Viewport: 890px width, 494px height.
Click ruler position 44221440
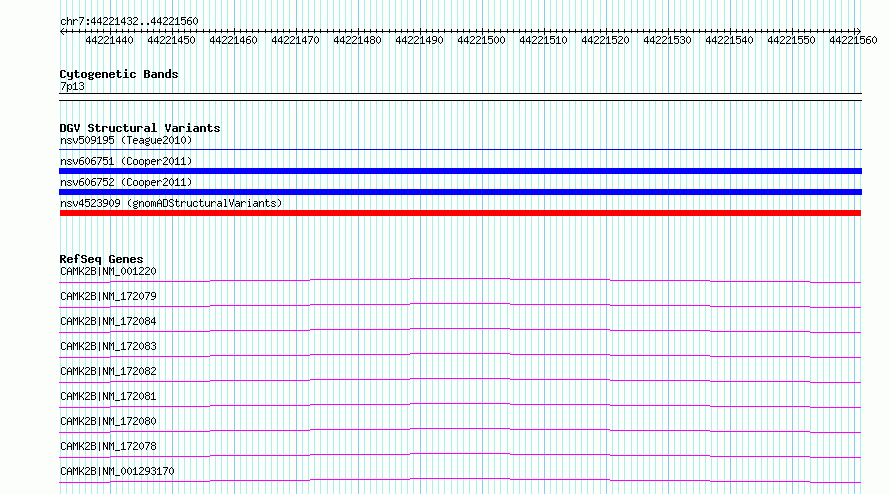110,40
